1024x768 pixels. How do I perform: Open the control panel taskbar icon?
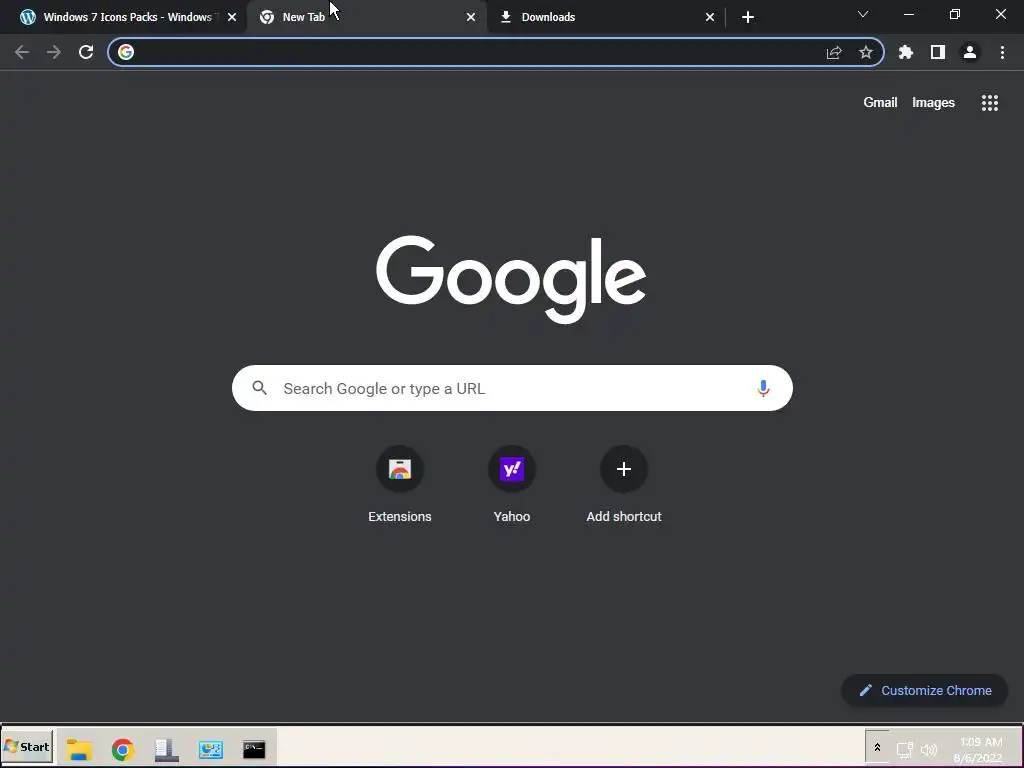pyautogui.click(x=210, y=749)
